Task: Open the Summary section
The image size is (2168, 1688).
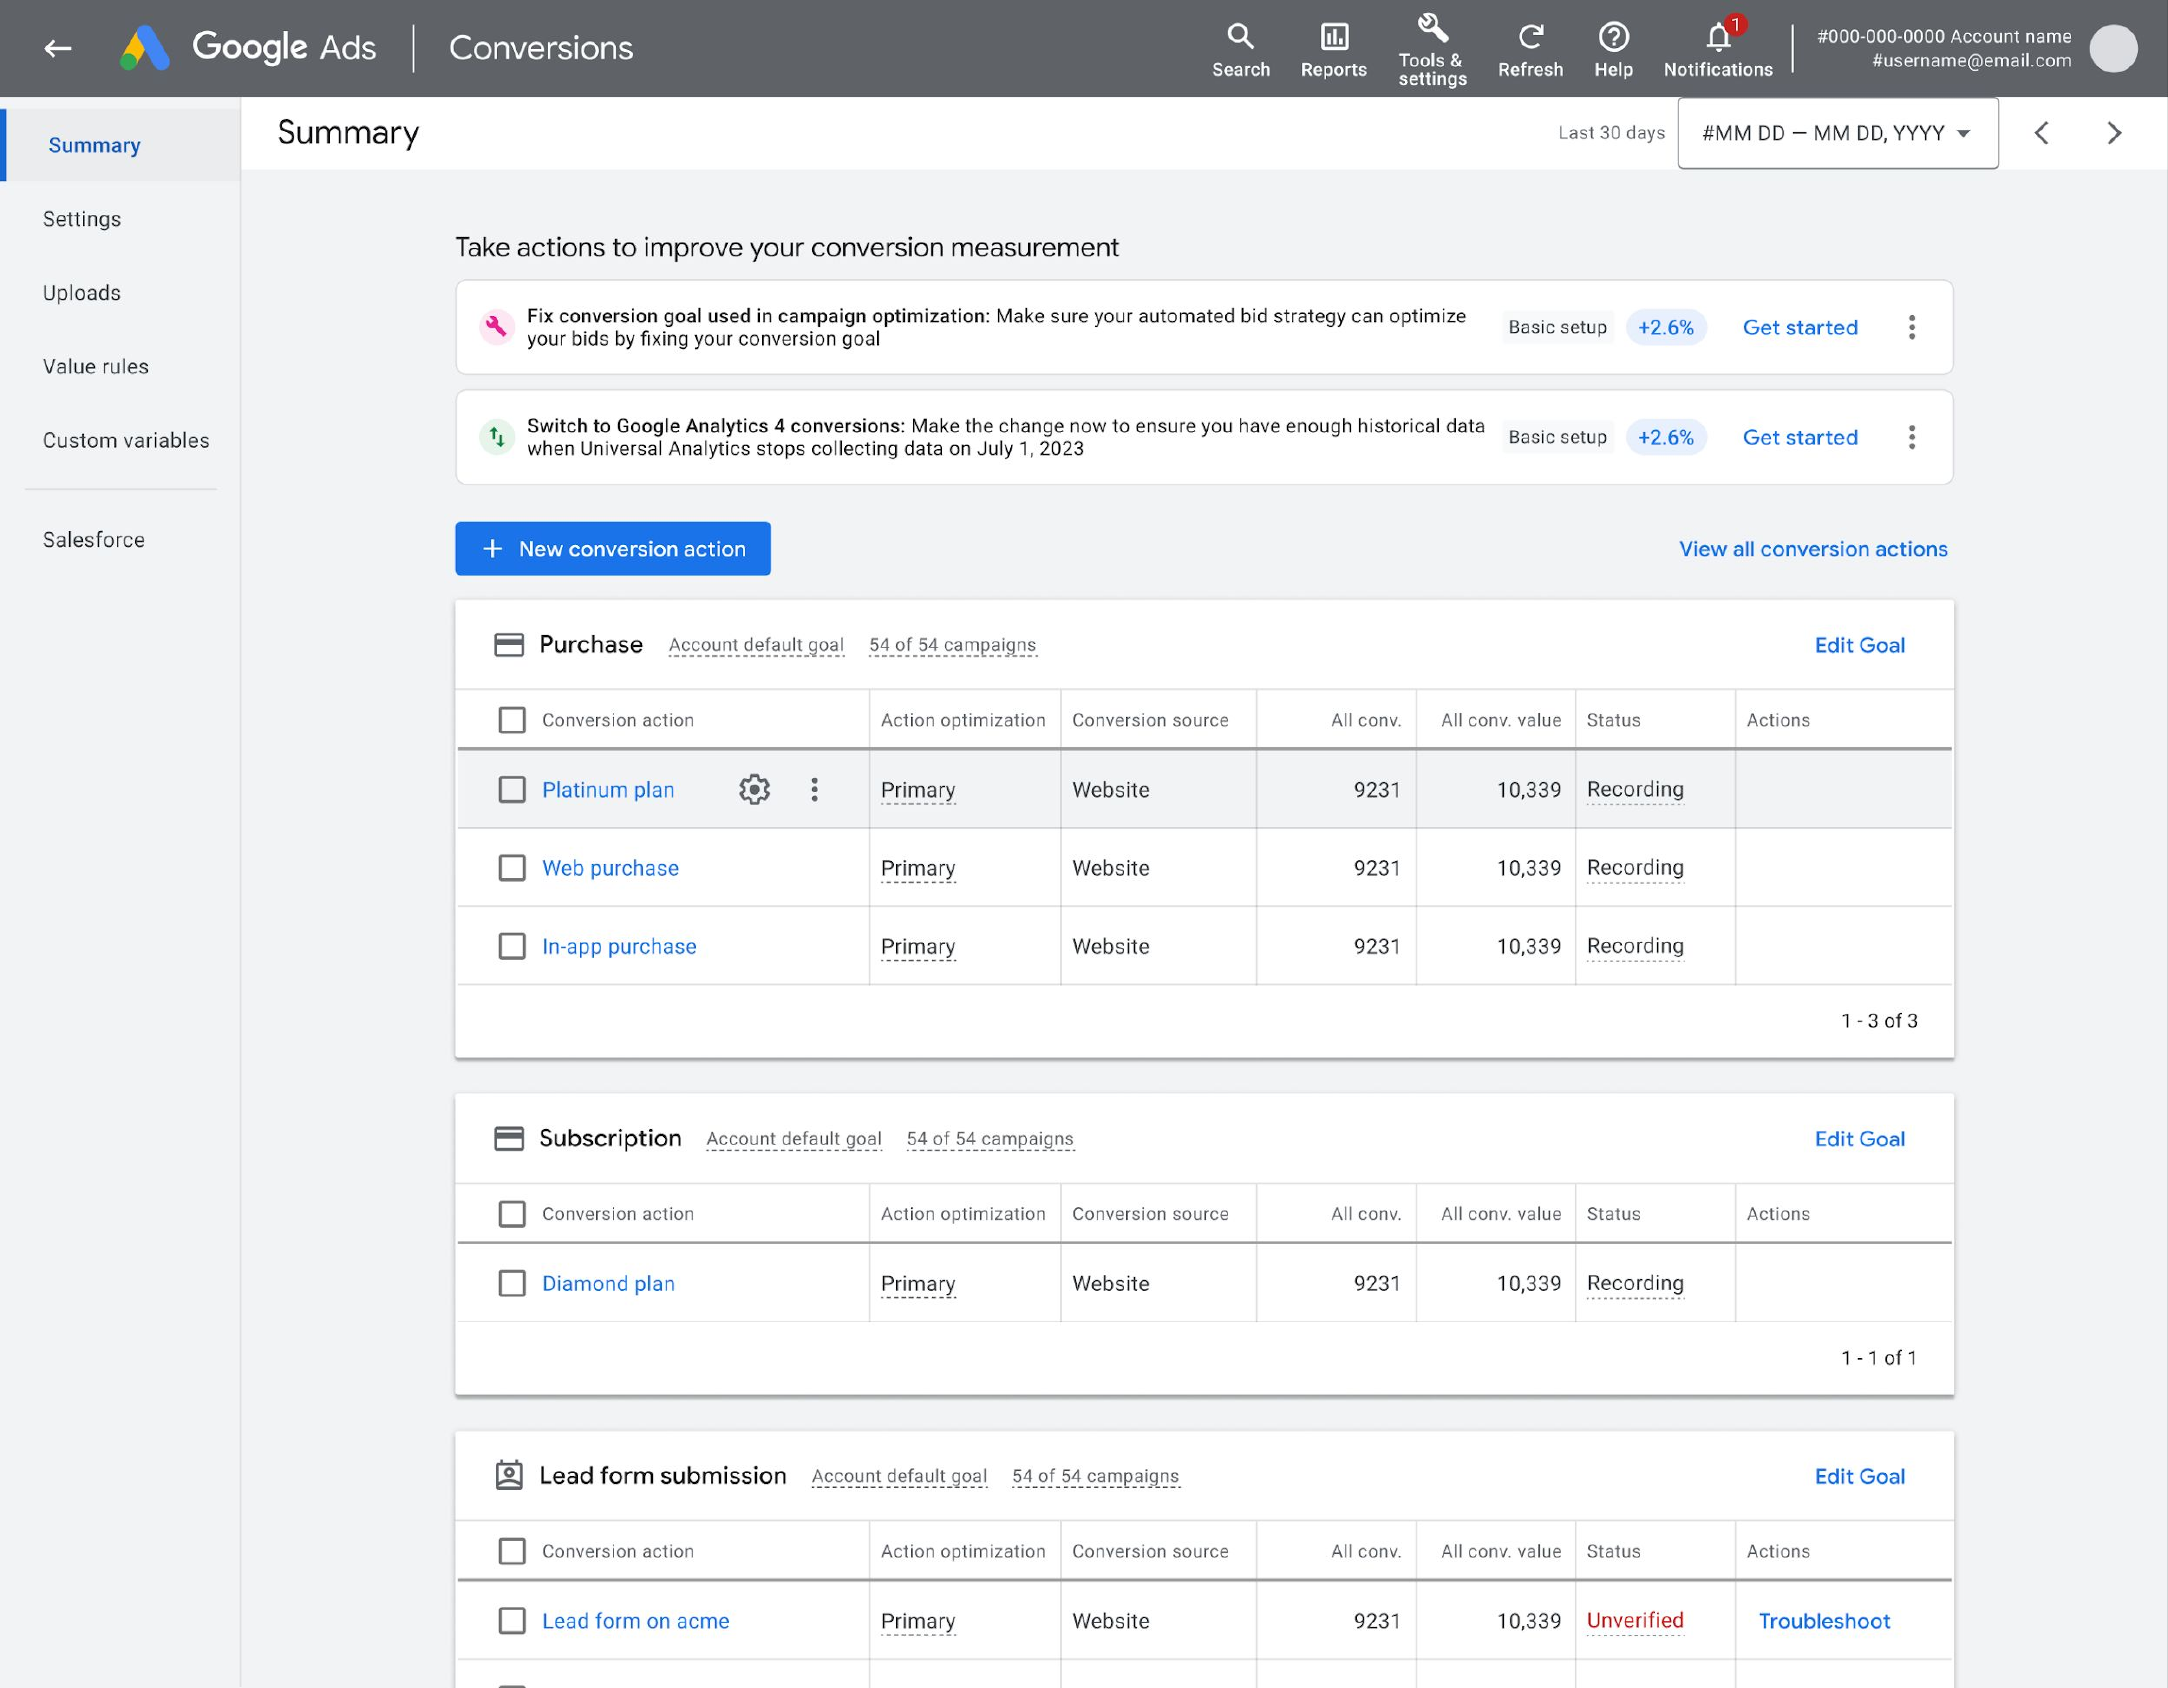Action: click(x=120, y=145)
